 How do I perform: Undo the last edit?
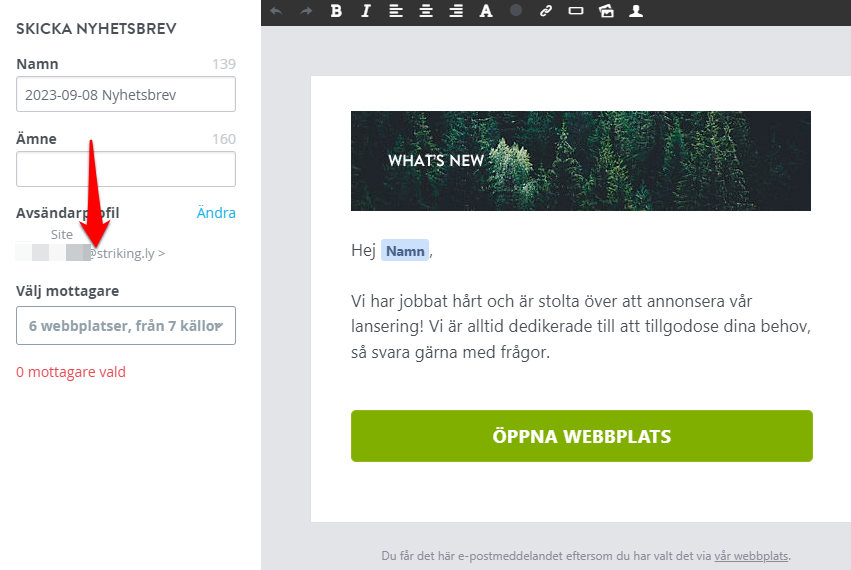click(276, 11)
